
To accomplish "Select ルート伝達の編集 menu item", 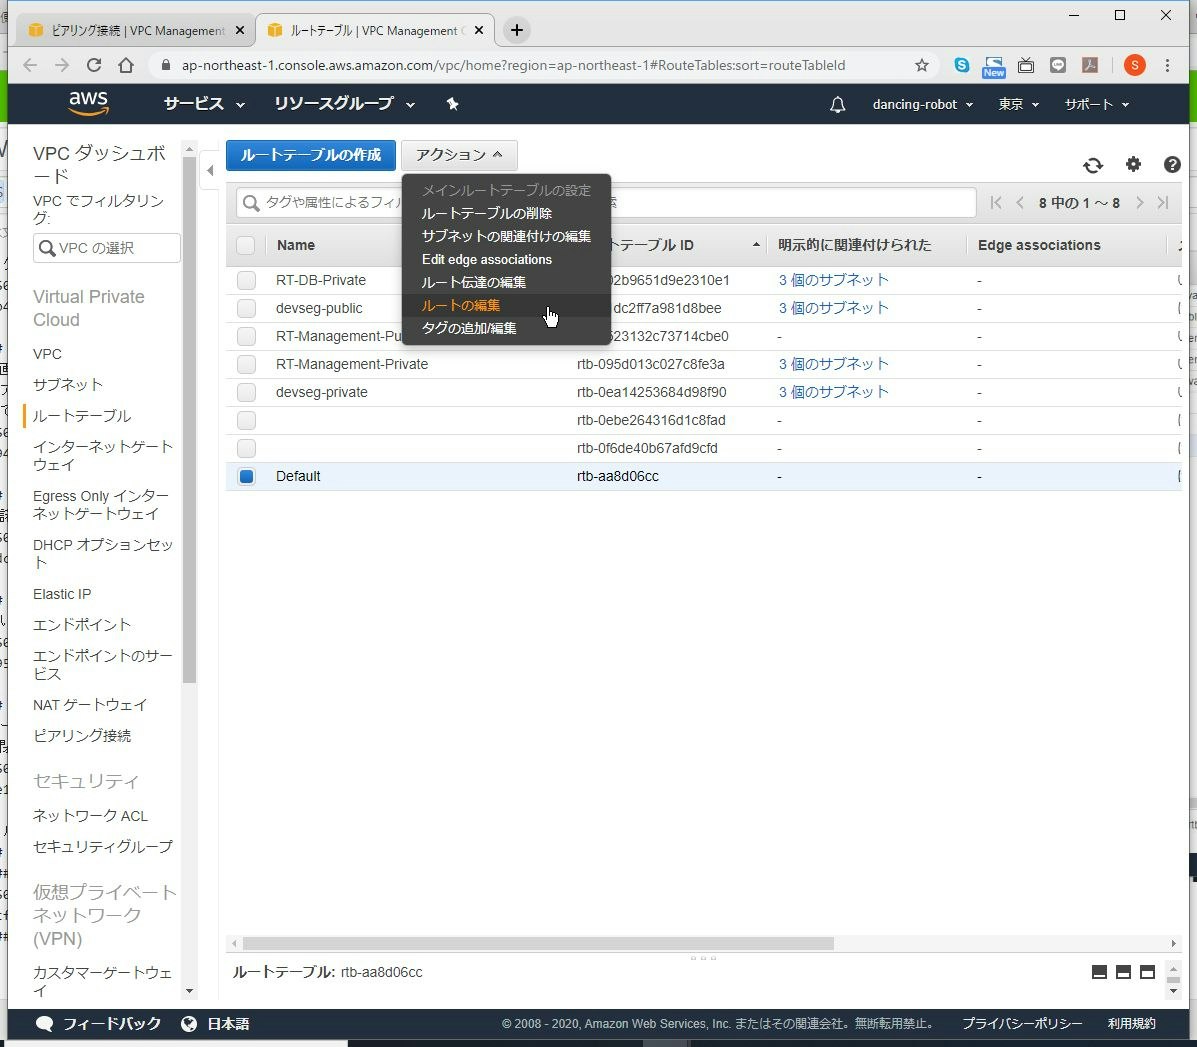I will coord(473,282).
